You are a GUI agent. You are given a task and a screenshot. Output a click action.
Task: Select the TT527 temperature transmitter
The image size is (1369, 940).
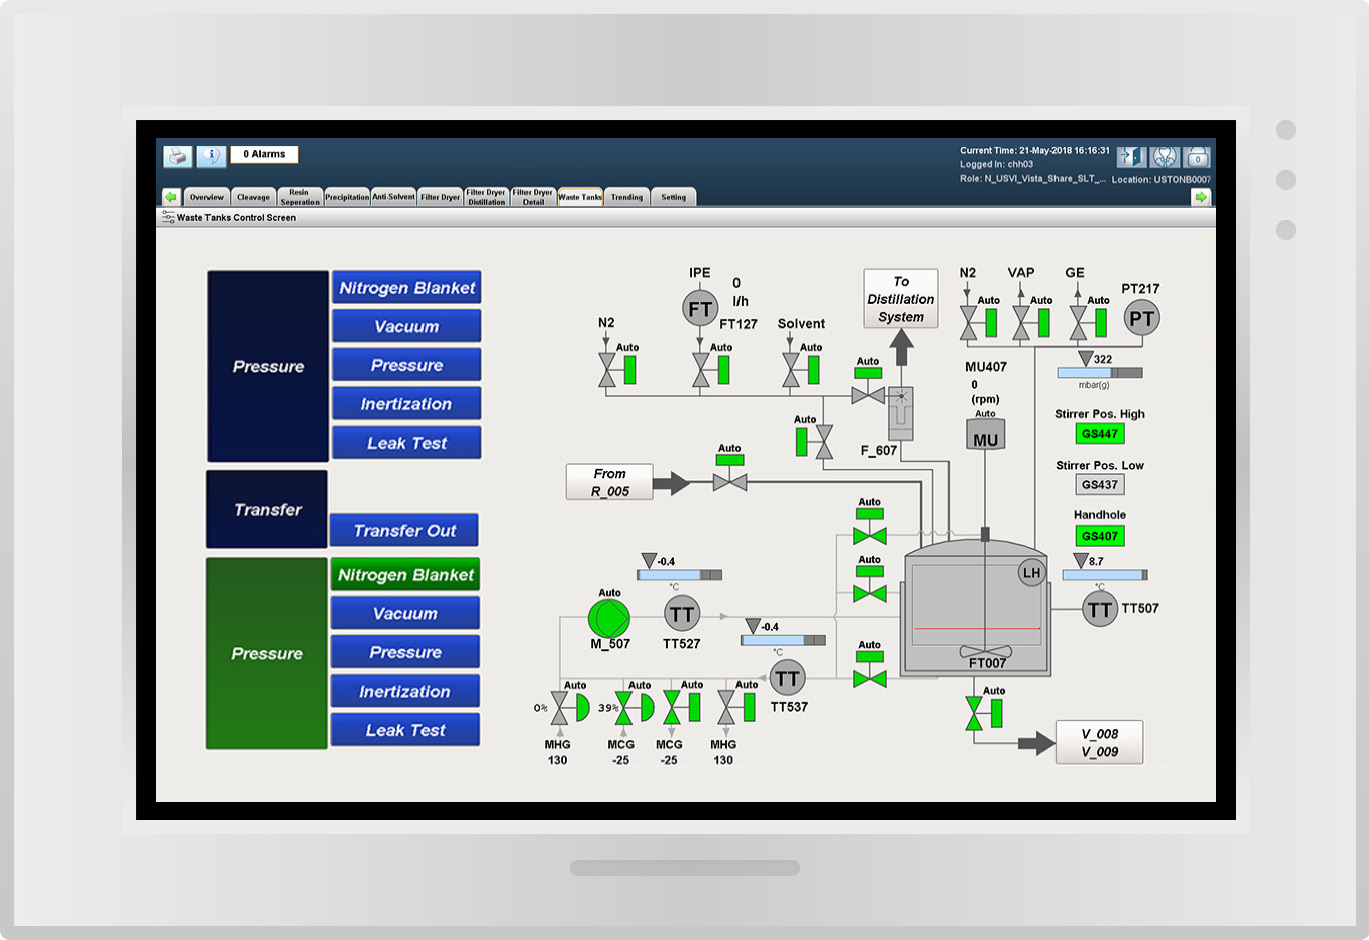pos(682,614)
